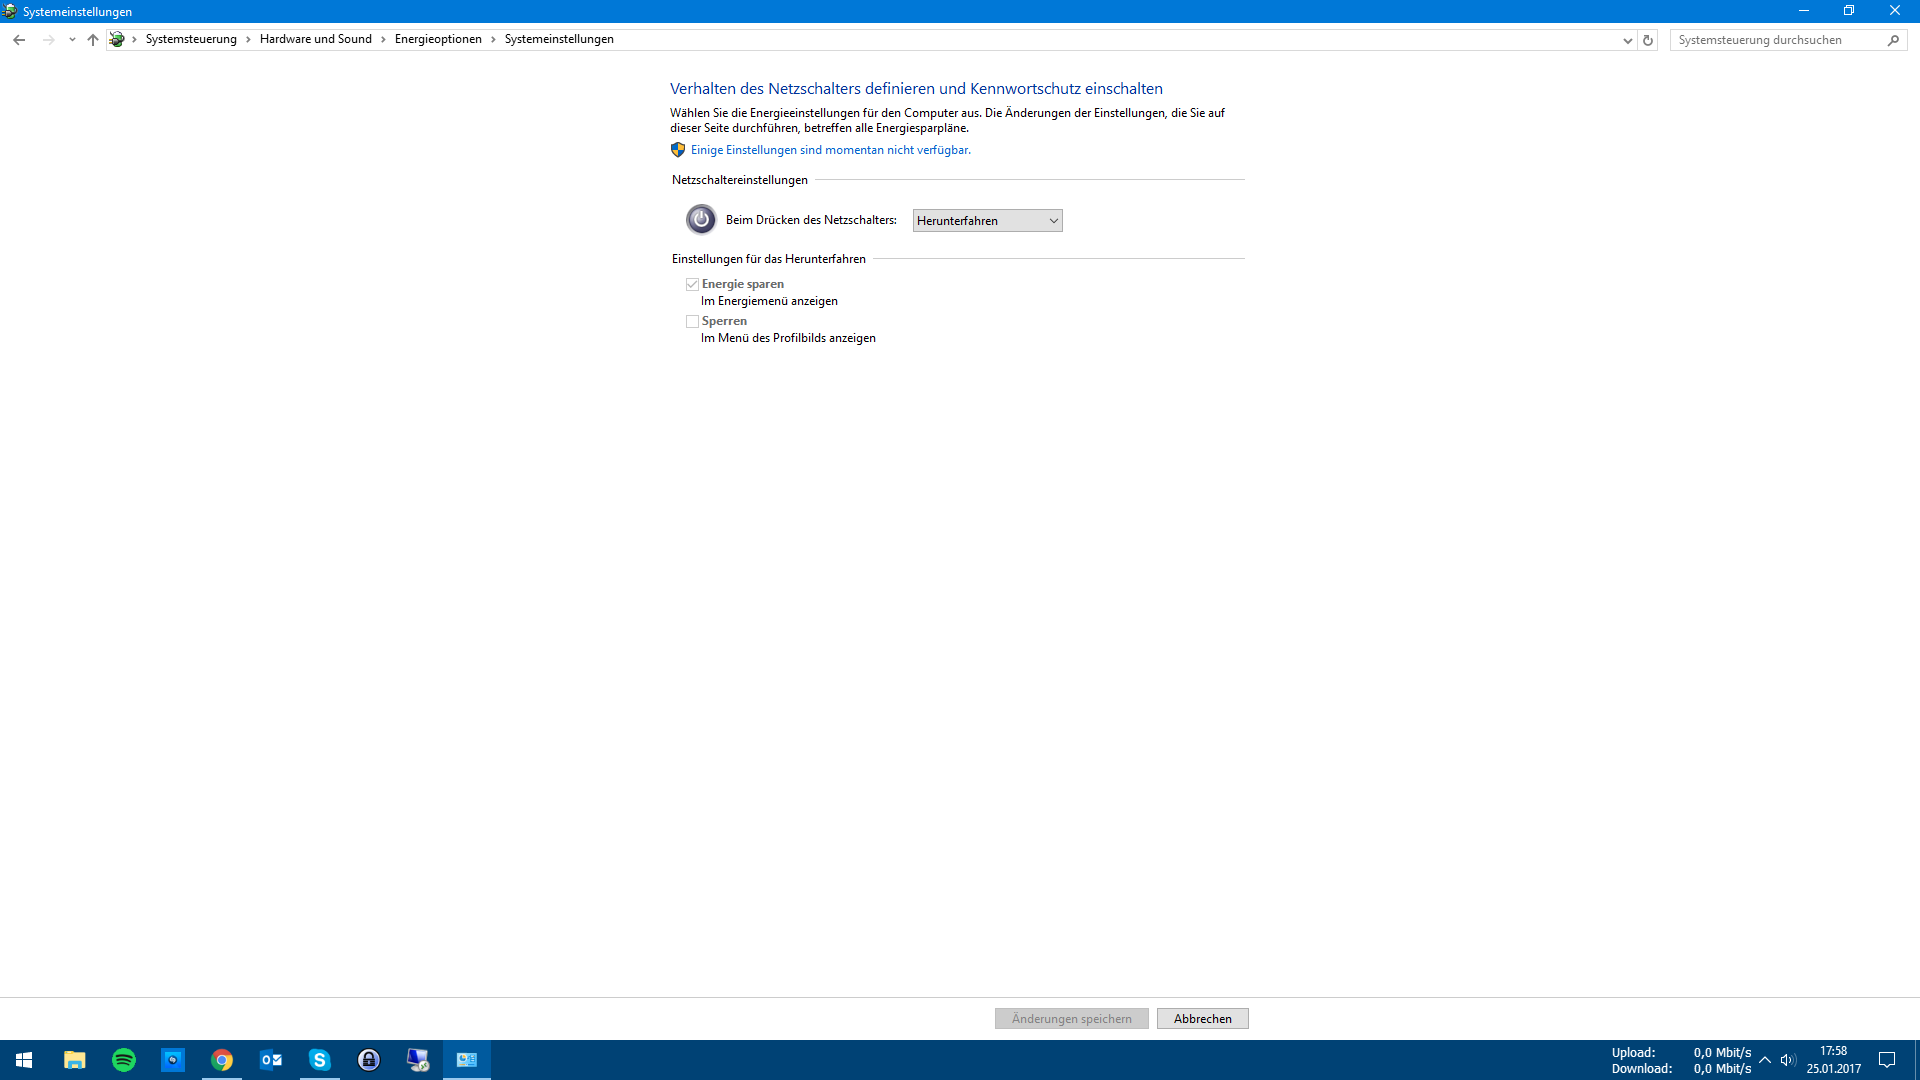Open Google Chrome from the taskbar

[222, 1060]
